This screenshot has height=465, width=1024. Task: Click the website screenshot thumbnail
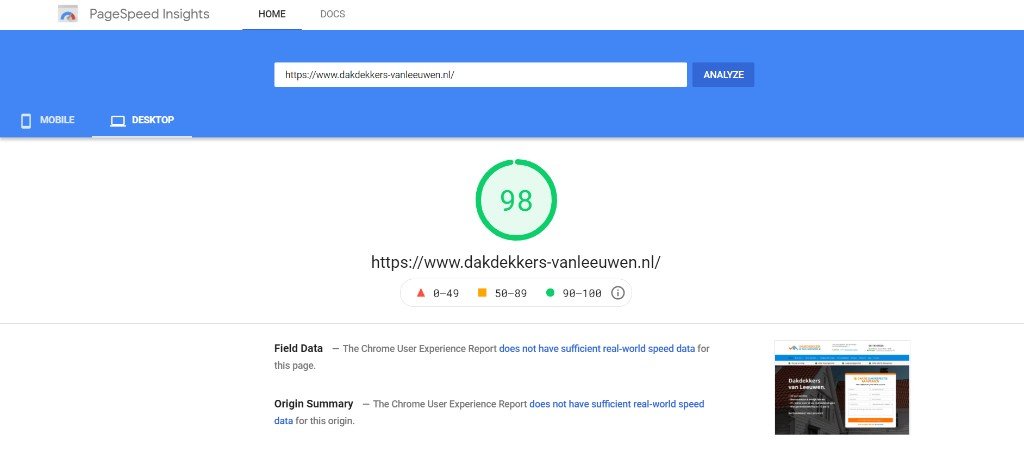point(842,387)
